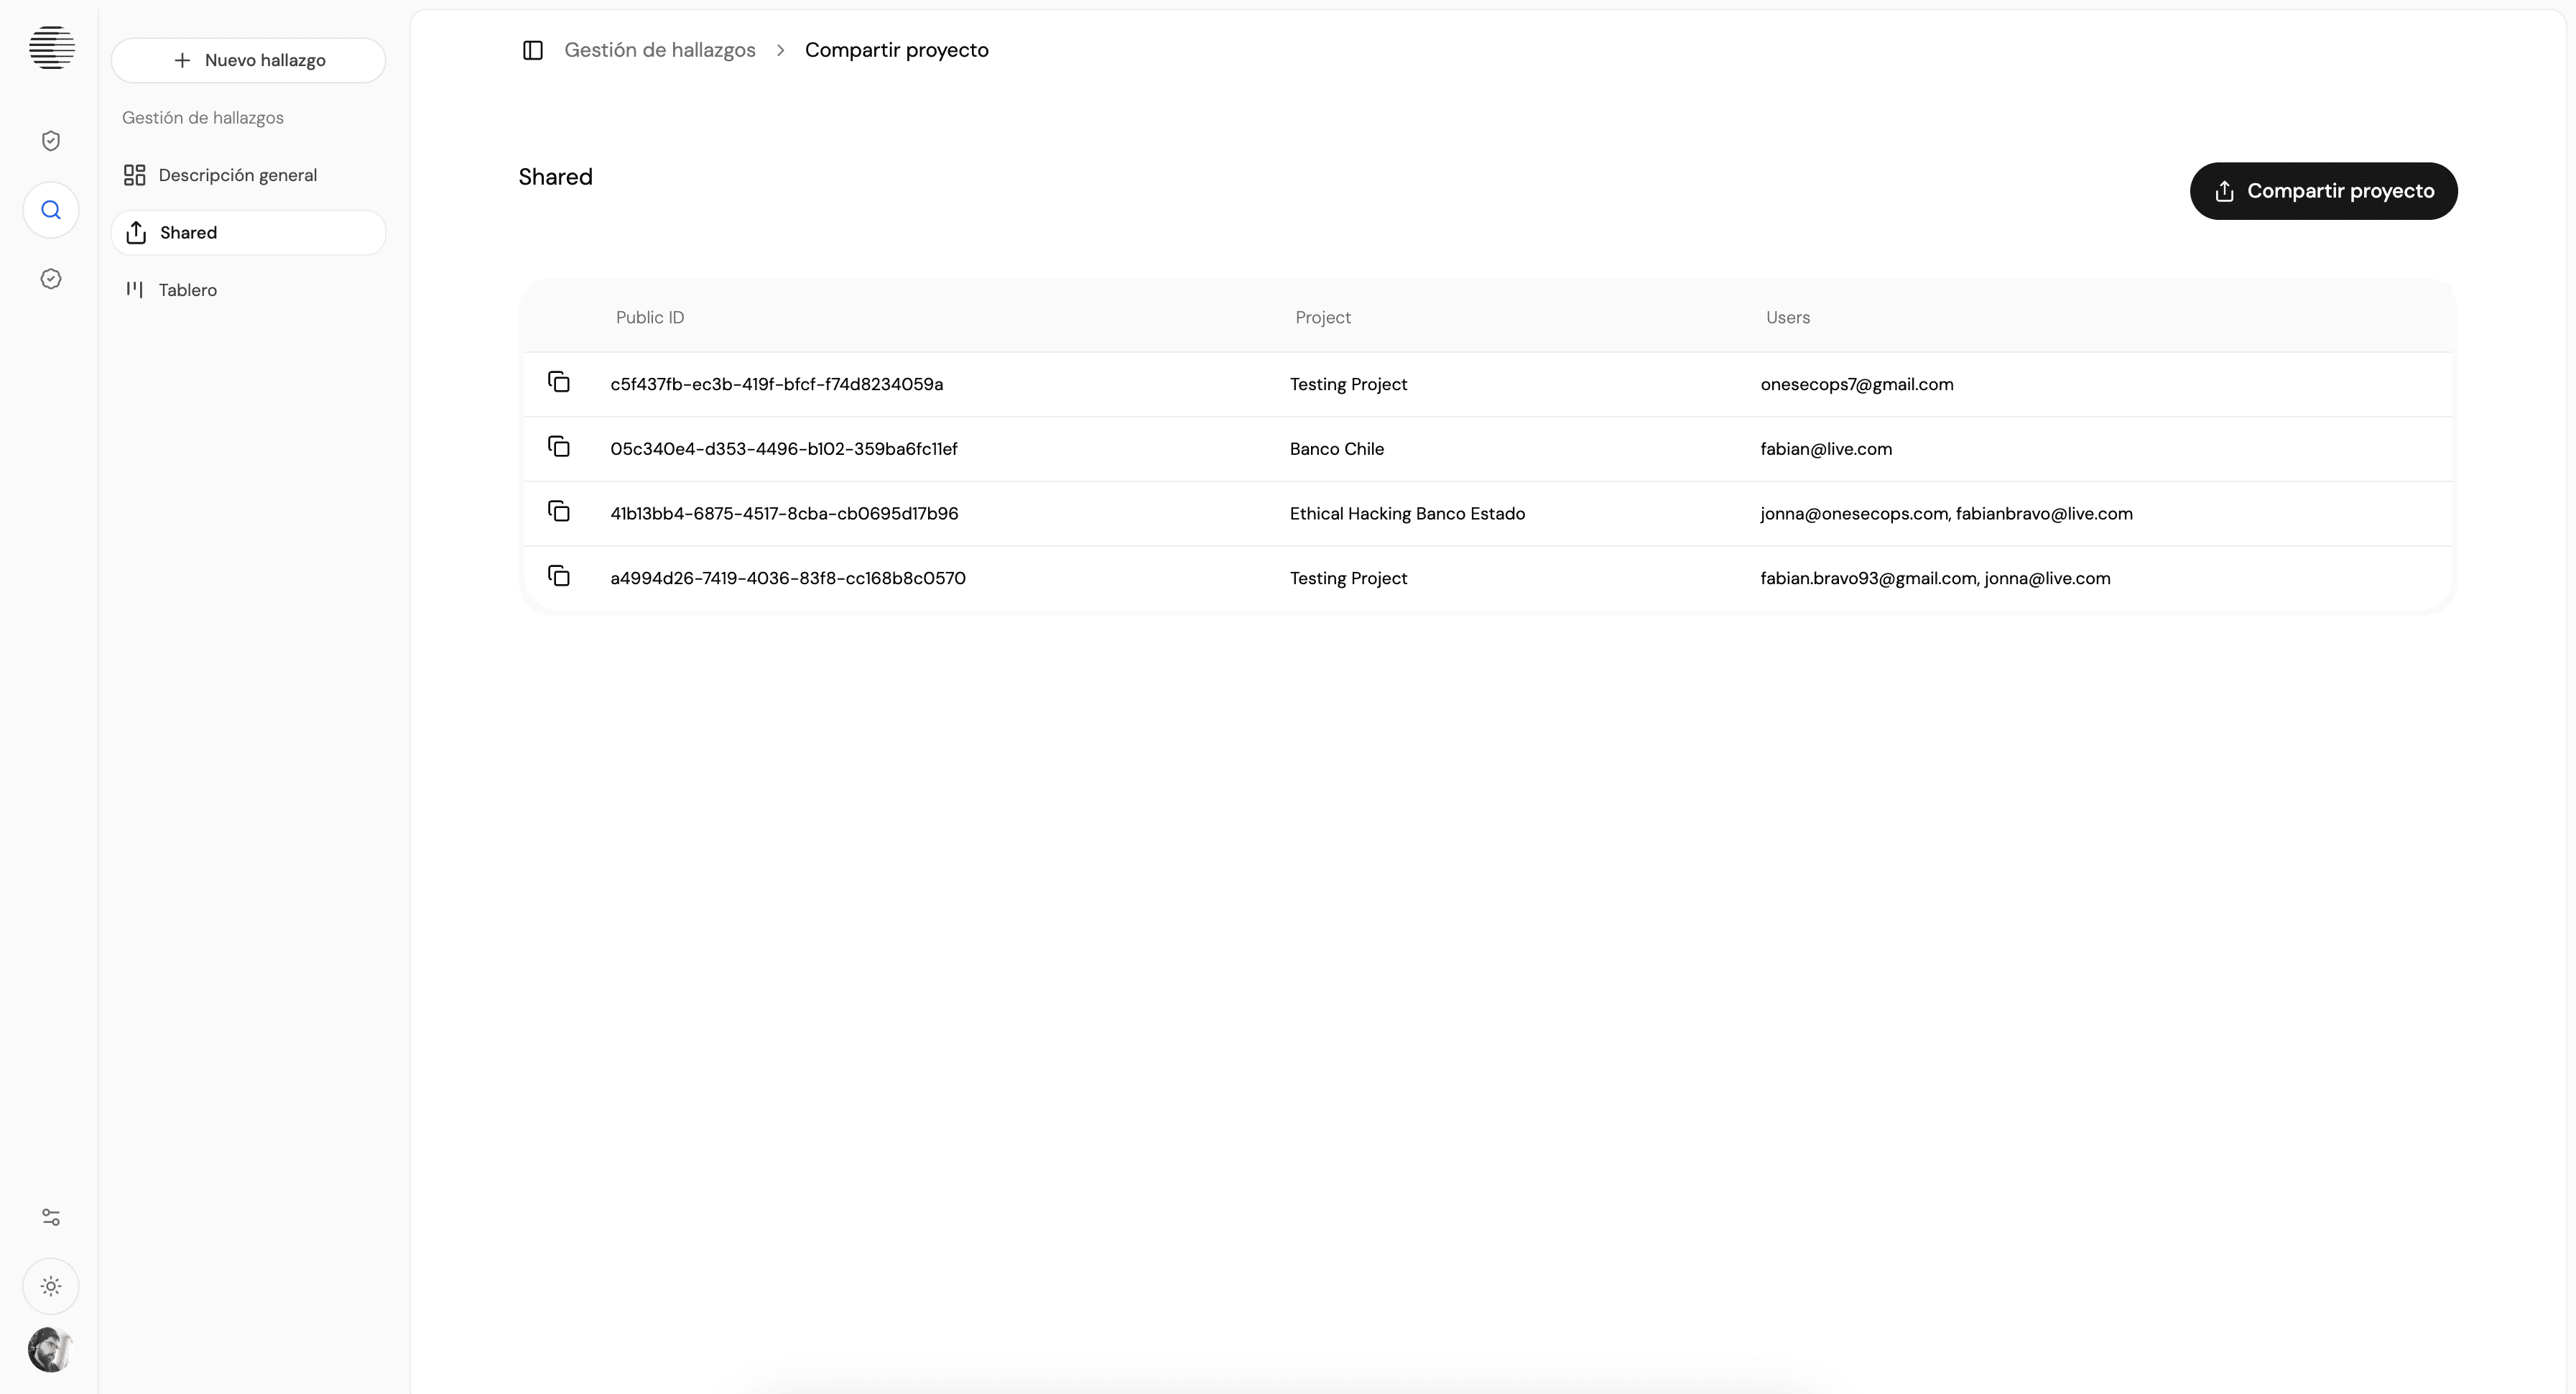Toggle the sidebar panel icon

point(533,50)
